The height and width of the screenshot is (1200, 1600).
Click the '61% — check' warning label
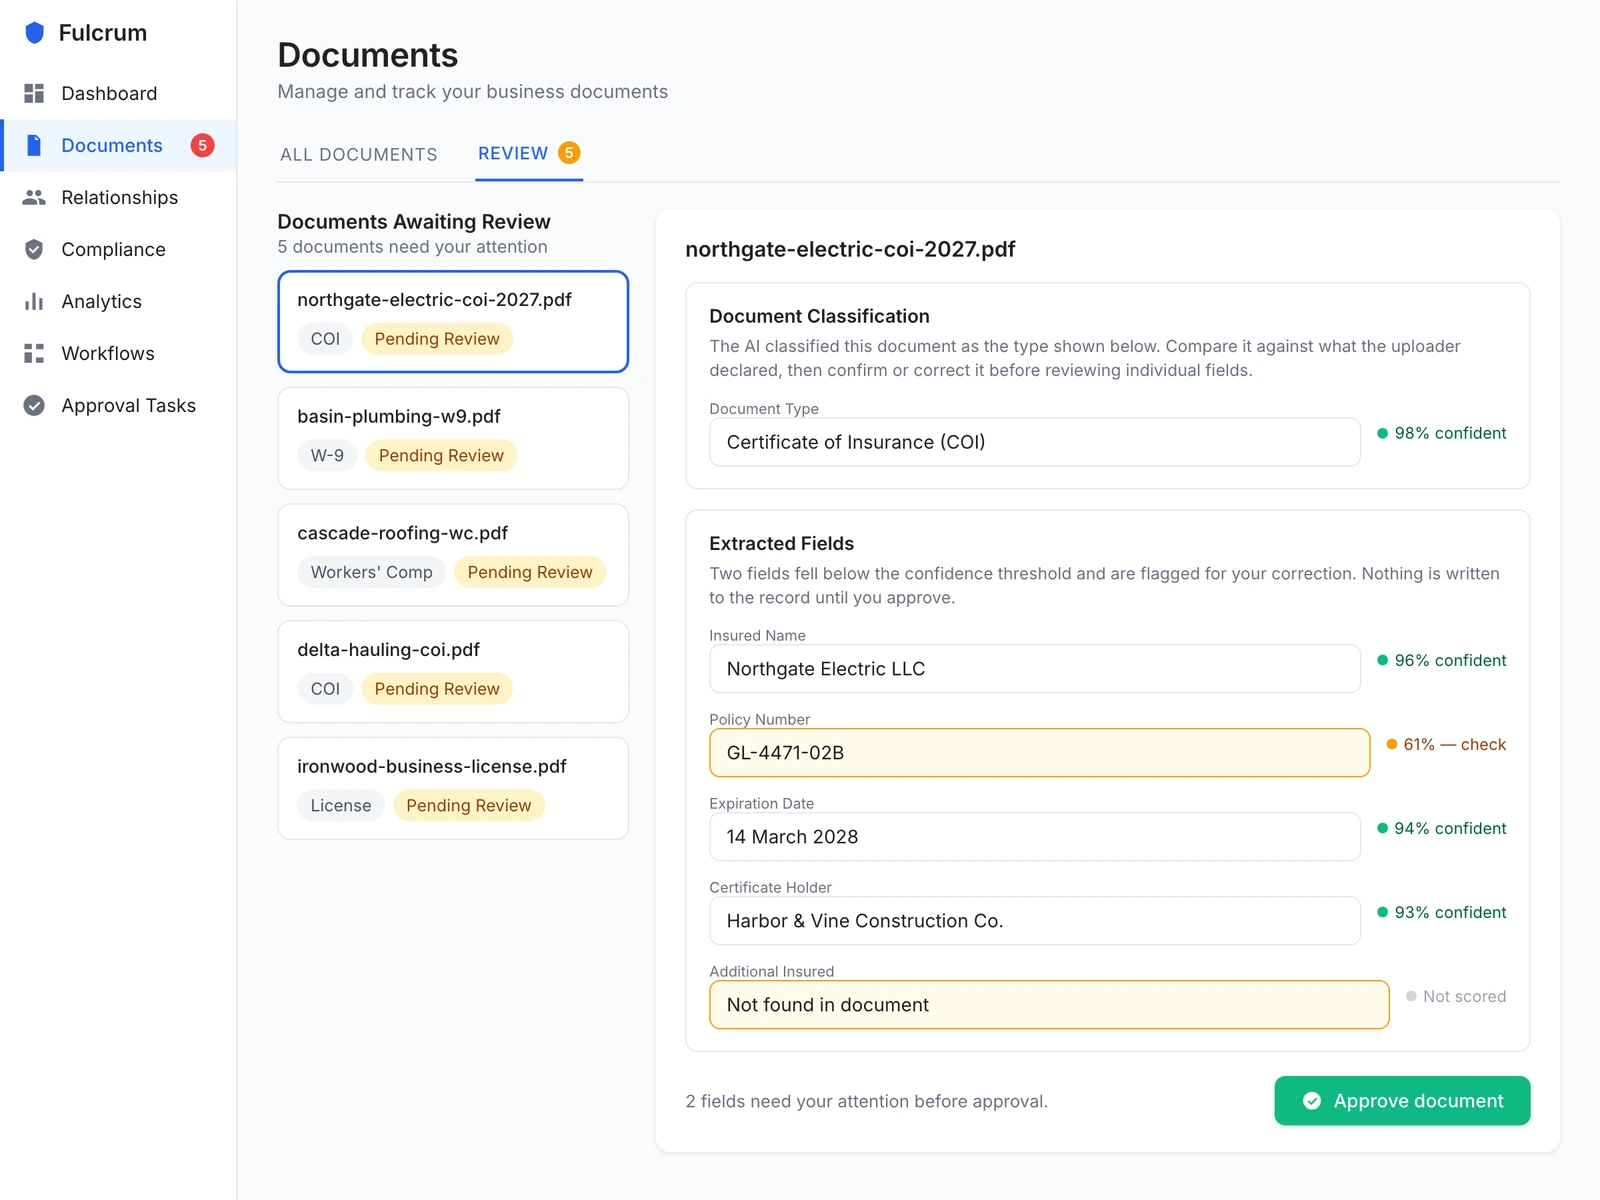[x=1454, y=744]
